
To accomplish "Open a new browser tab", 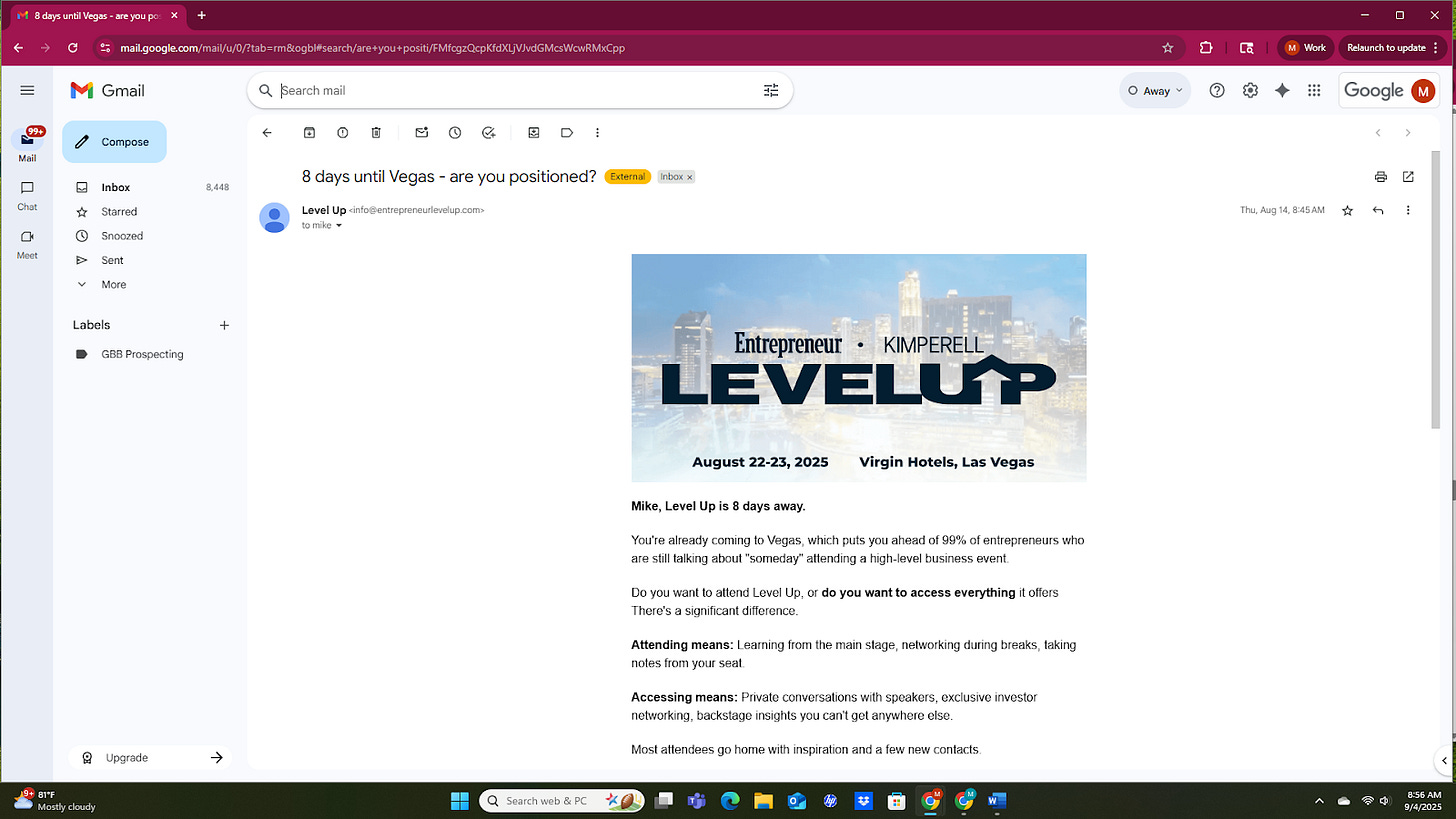I will pos(202,15).
